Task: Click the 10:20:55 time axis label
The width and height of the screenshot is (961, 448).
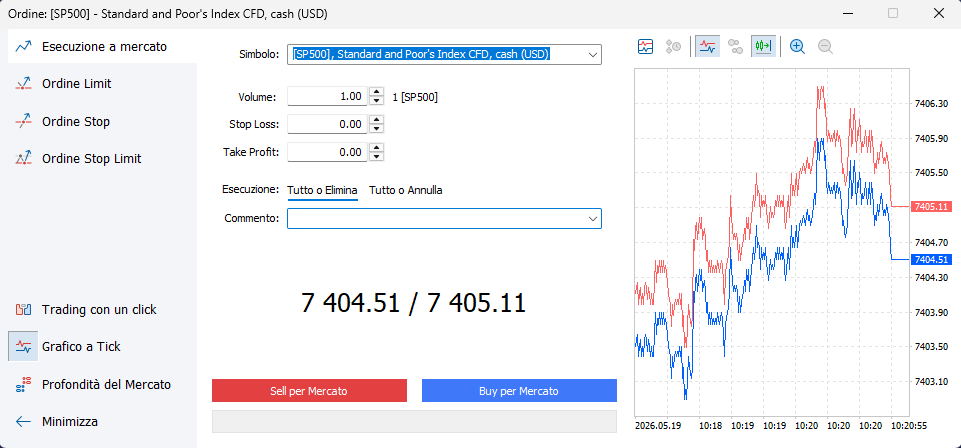Action: click(x=909, y=425)
